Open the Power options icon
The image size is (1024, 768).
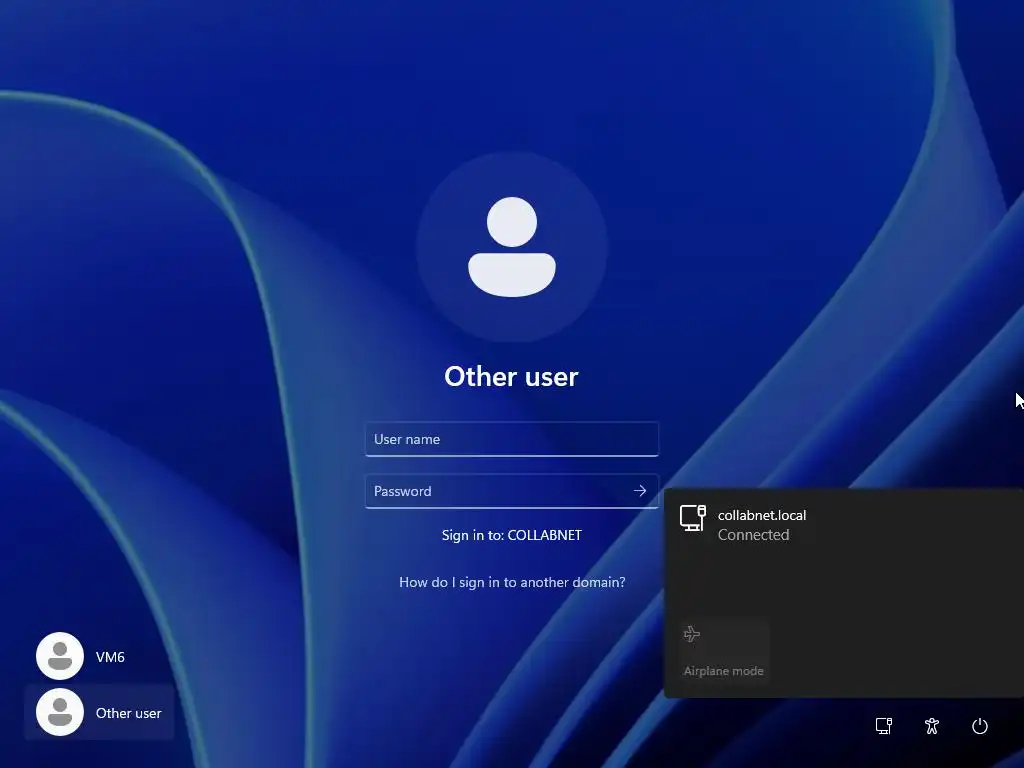[980, 726]
